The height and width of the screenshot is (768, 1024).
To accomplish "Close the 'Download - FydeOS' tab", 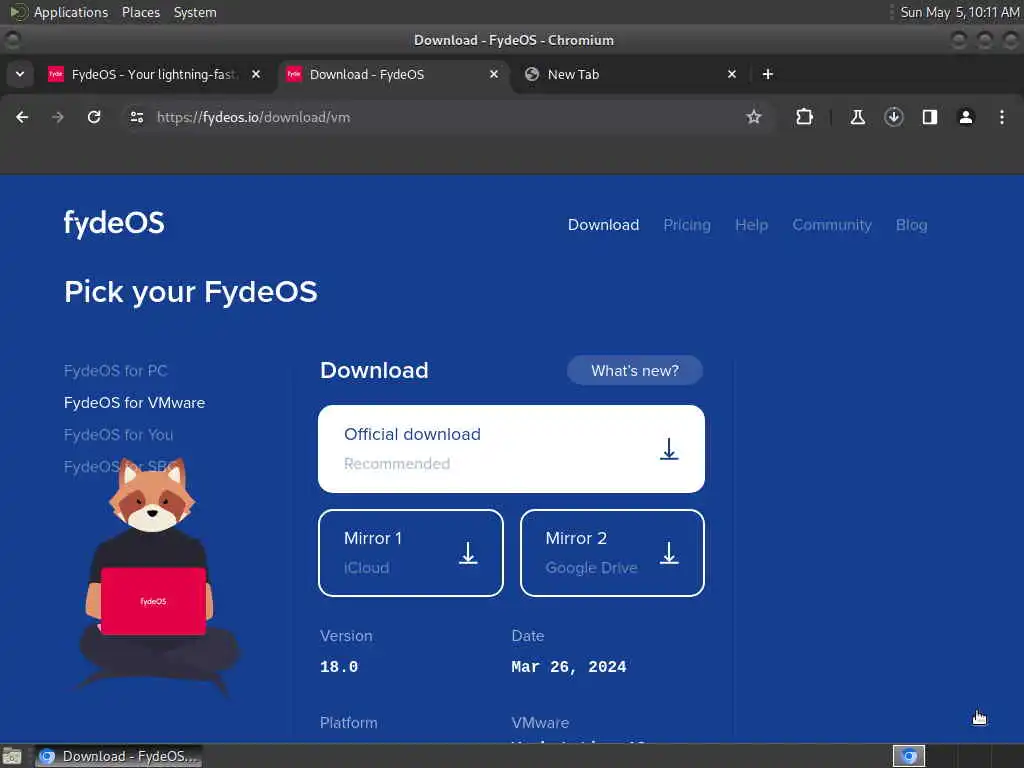I will [x=494, y=74].
